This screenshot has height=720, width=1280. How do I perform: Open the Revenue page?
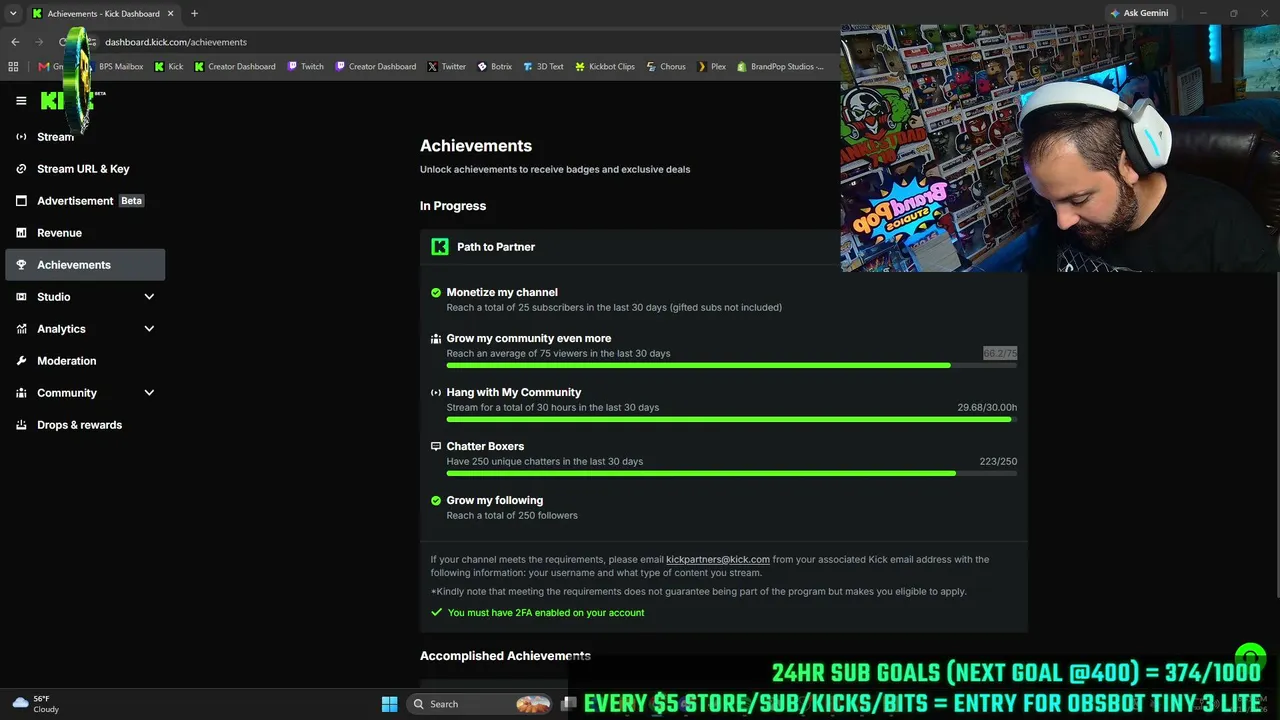[x=85, y=233]
